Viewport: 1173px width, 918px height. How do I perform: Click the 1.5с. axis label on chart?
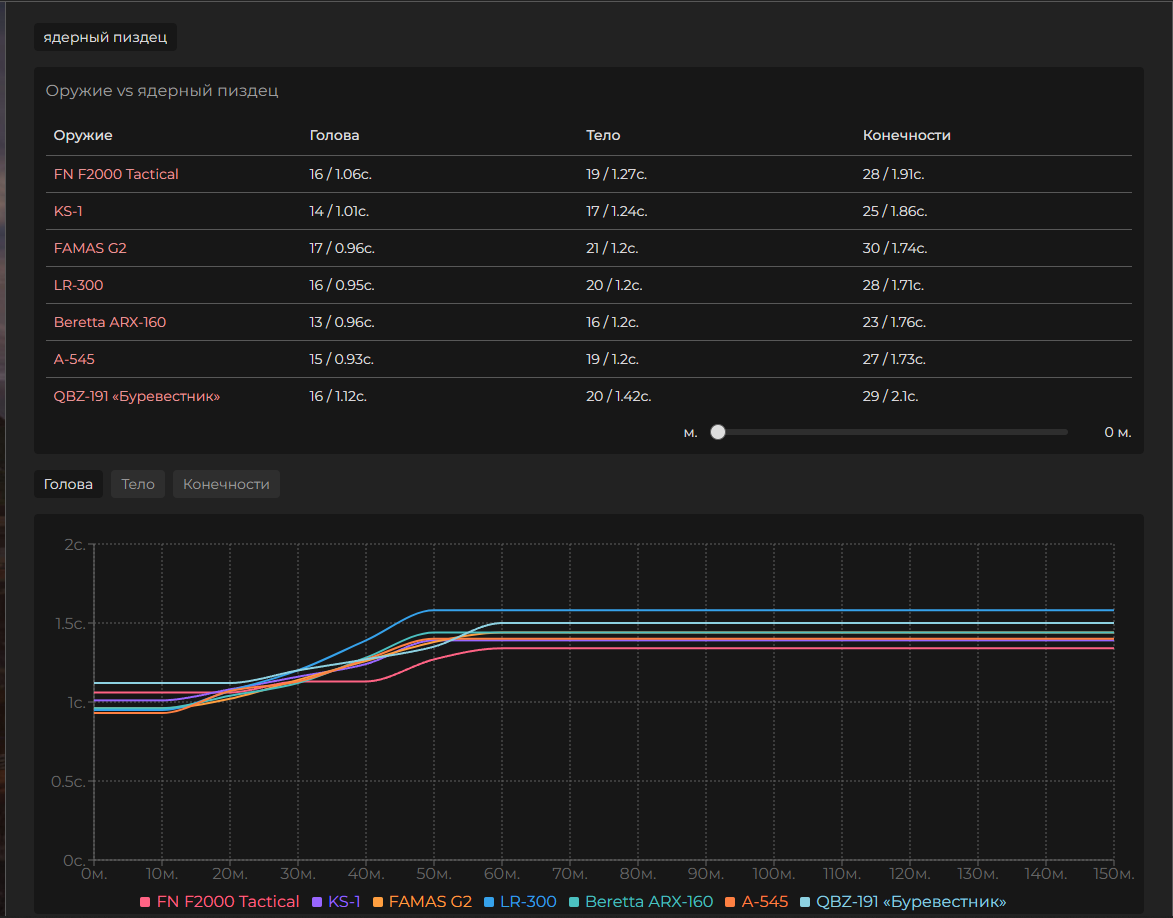[70, 623]
